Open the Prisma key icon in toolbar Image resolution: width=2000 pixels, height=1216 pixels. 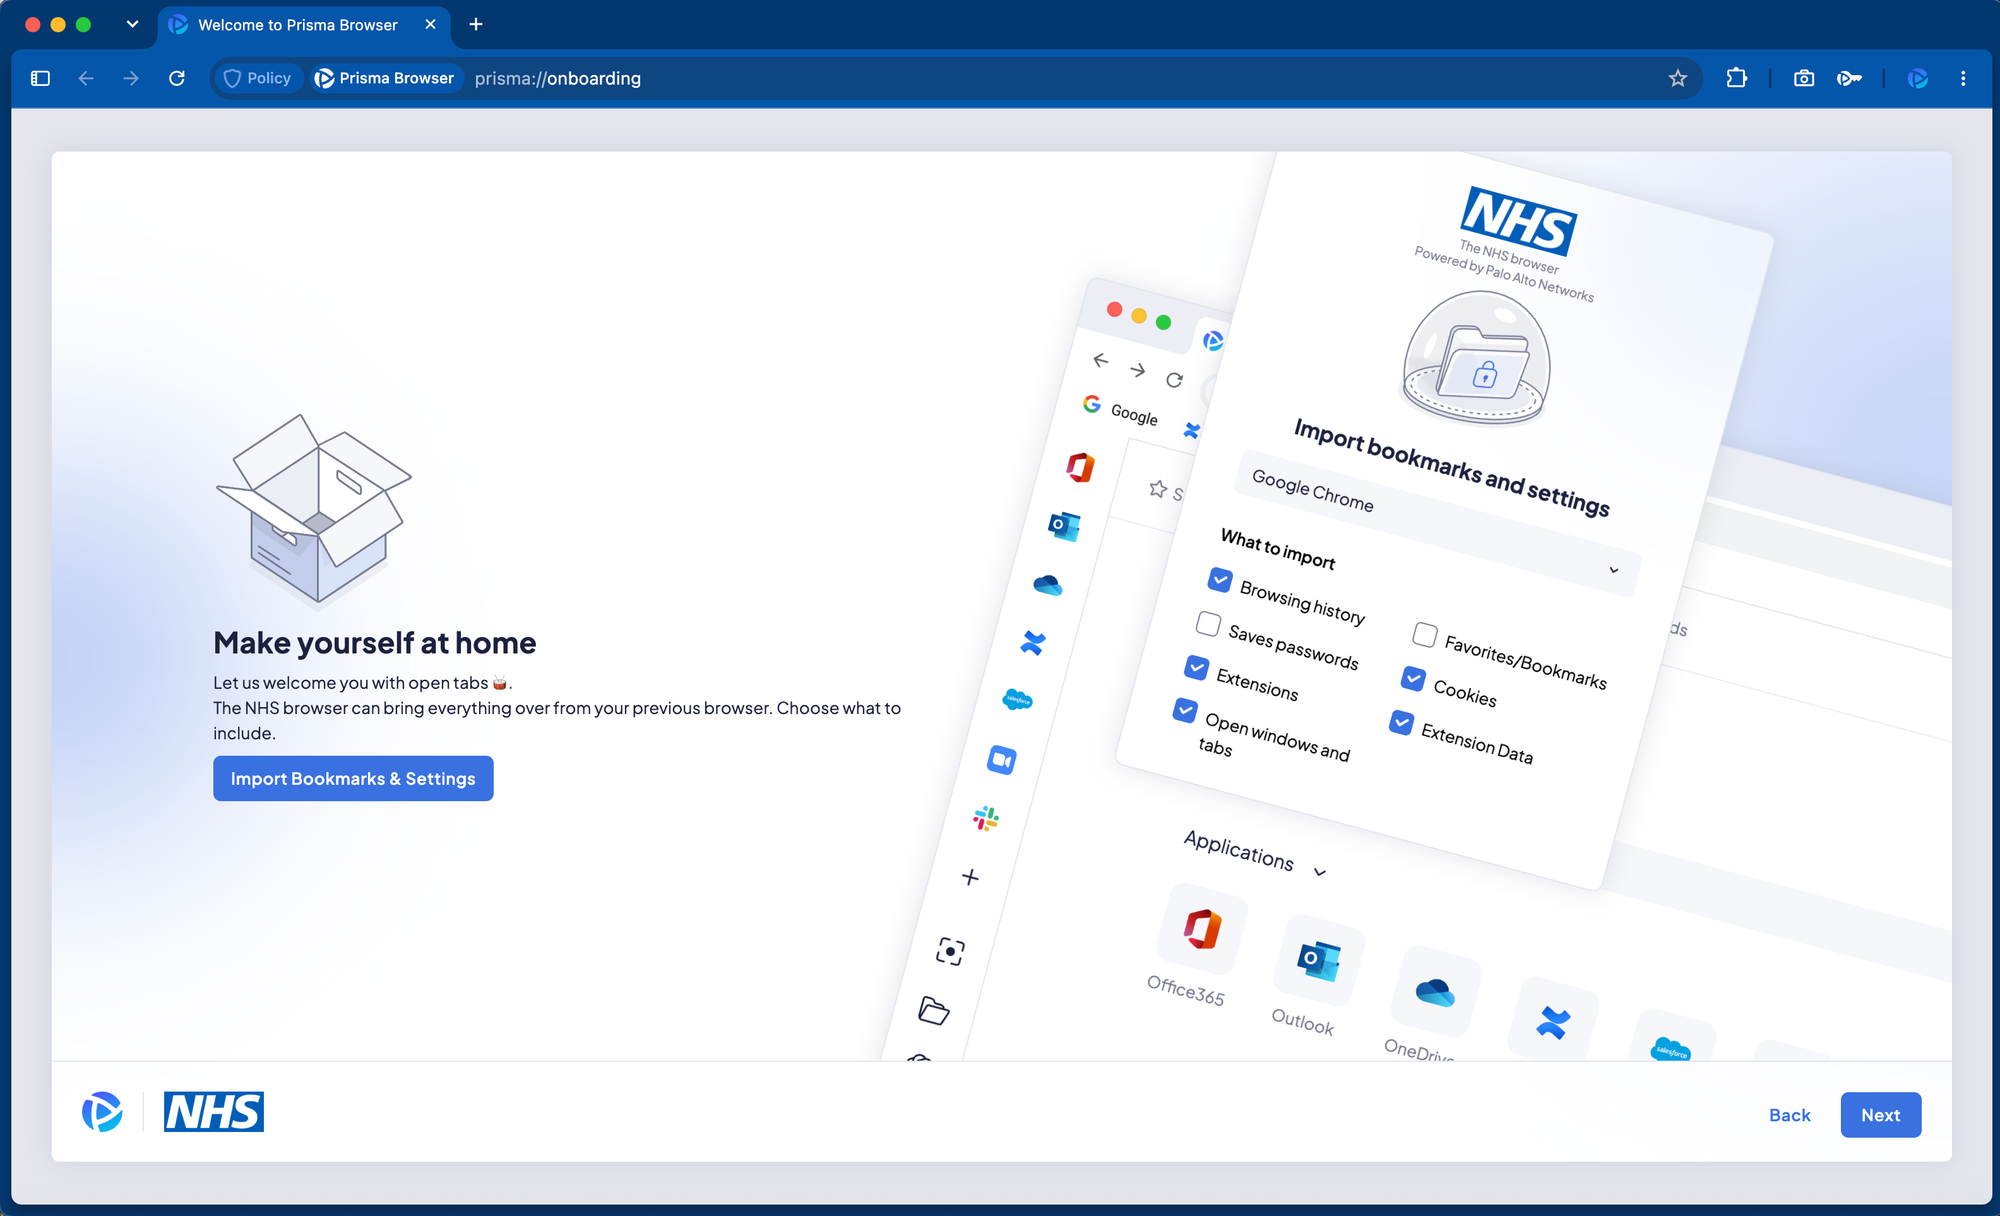1849,78
